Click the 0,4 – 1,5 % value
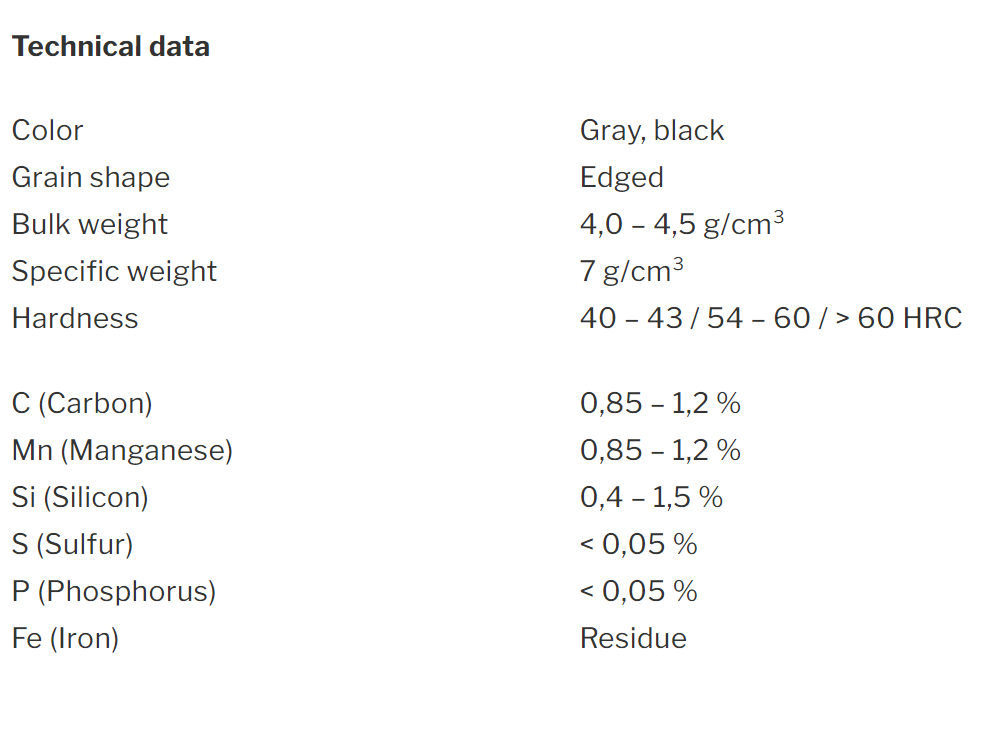The height and width of the screenshot is (739, 986). 651,497
